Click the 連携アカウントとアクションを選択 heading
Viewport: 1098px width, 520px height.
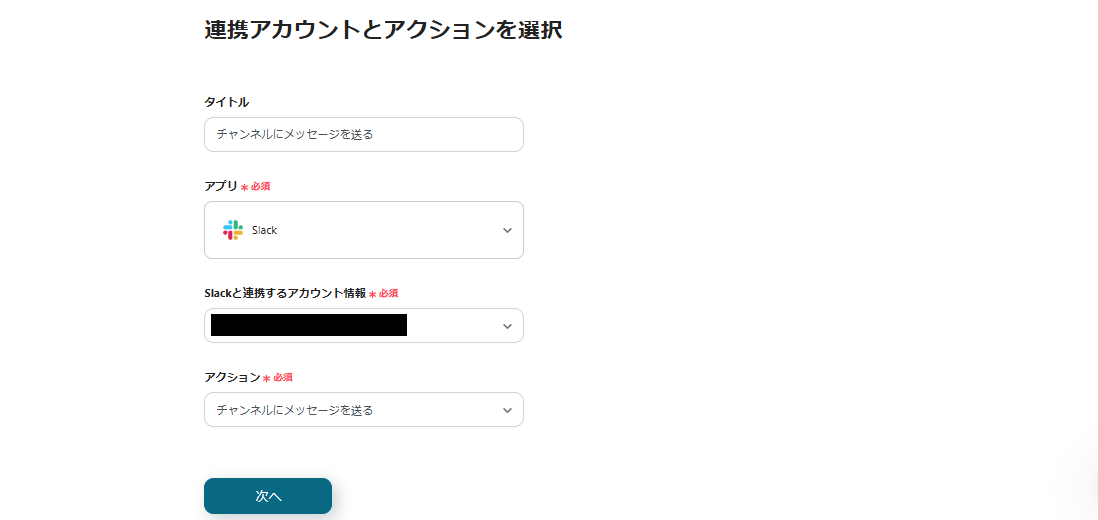pyautogui.click(x=383, y=30)
